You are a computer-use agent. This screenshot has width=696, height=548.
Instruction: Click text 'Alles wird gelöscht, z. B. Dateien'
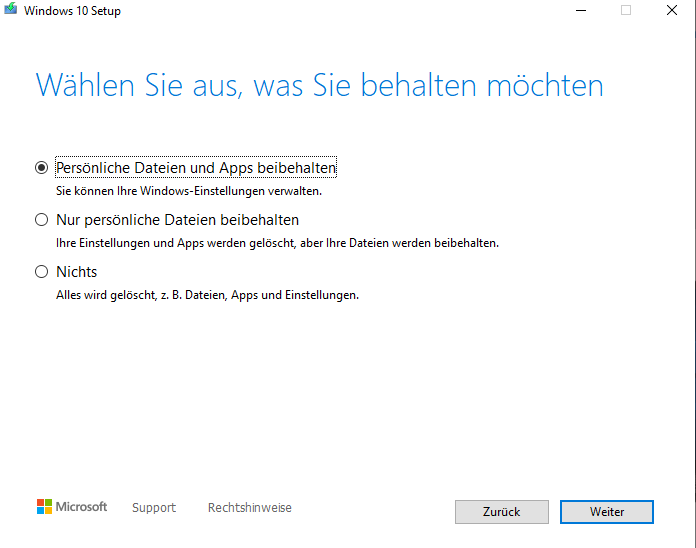click(142, 295)
